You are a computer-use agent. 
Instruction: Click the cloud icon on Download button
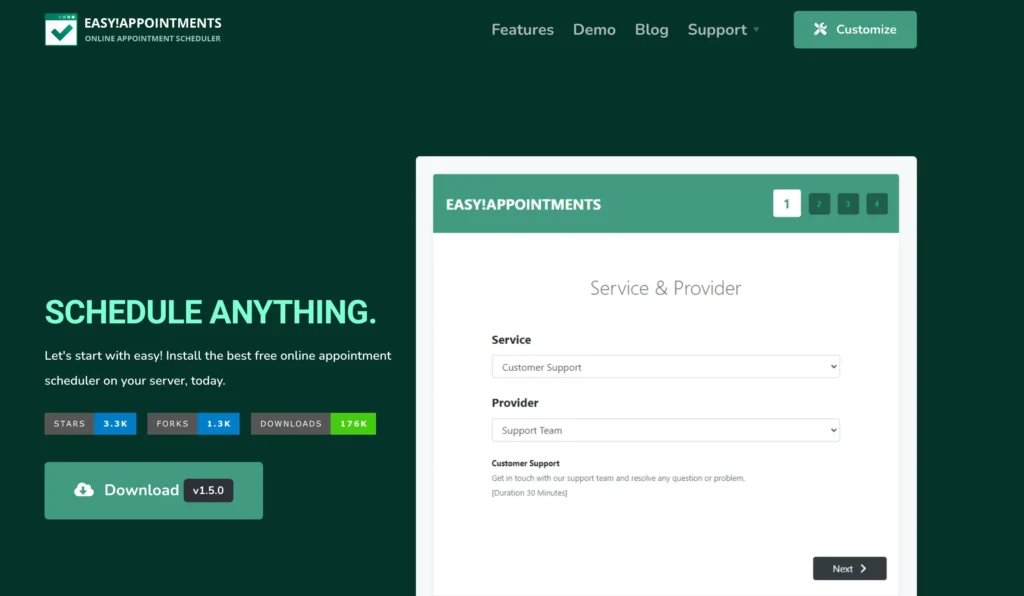coord(84,490)
